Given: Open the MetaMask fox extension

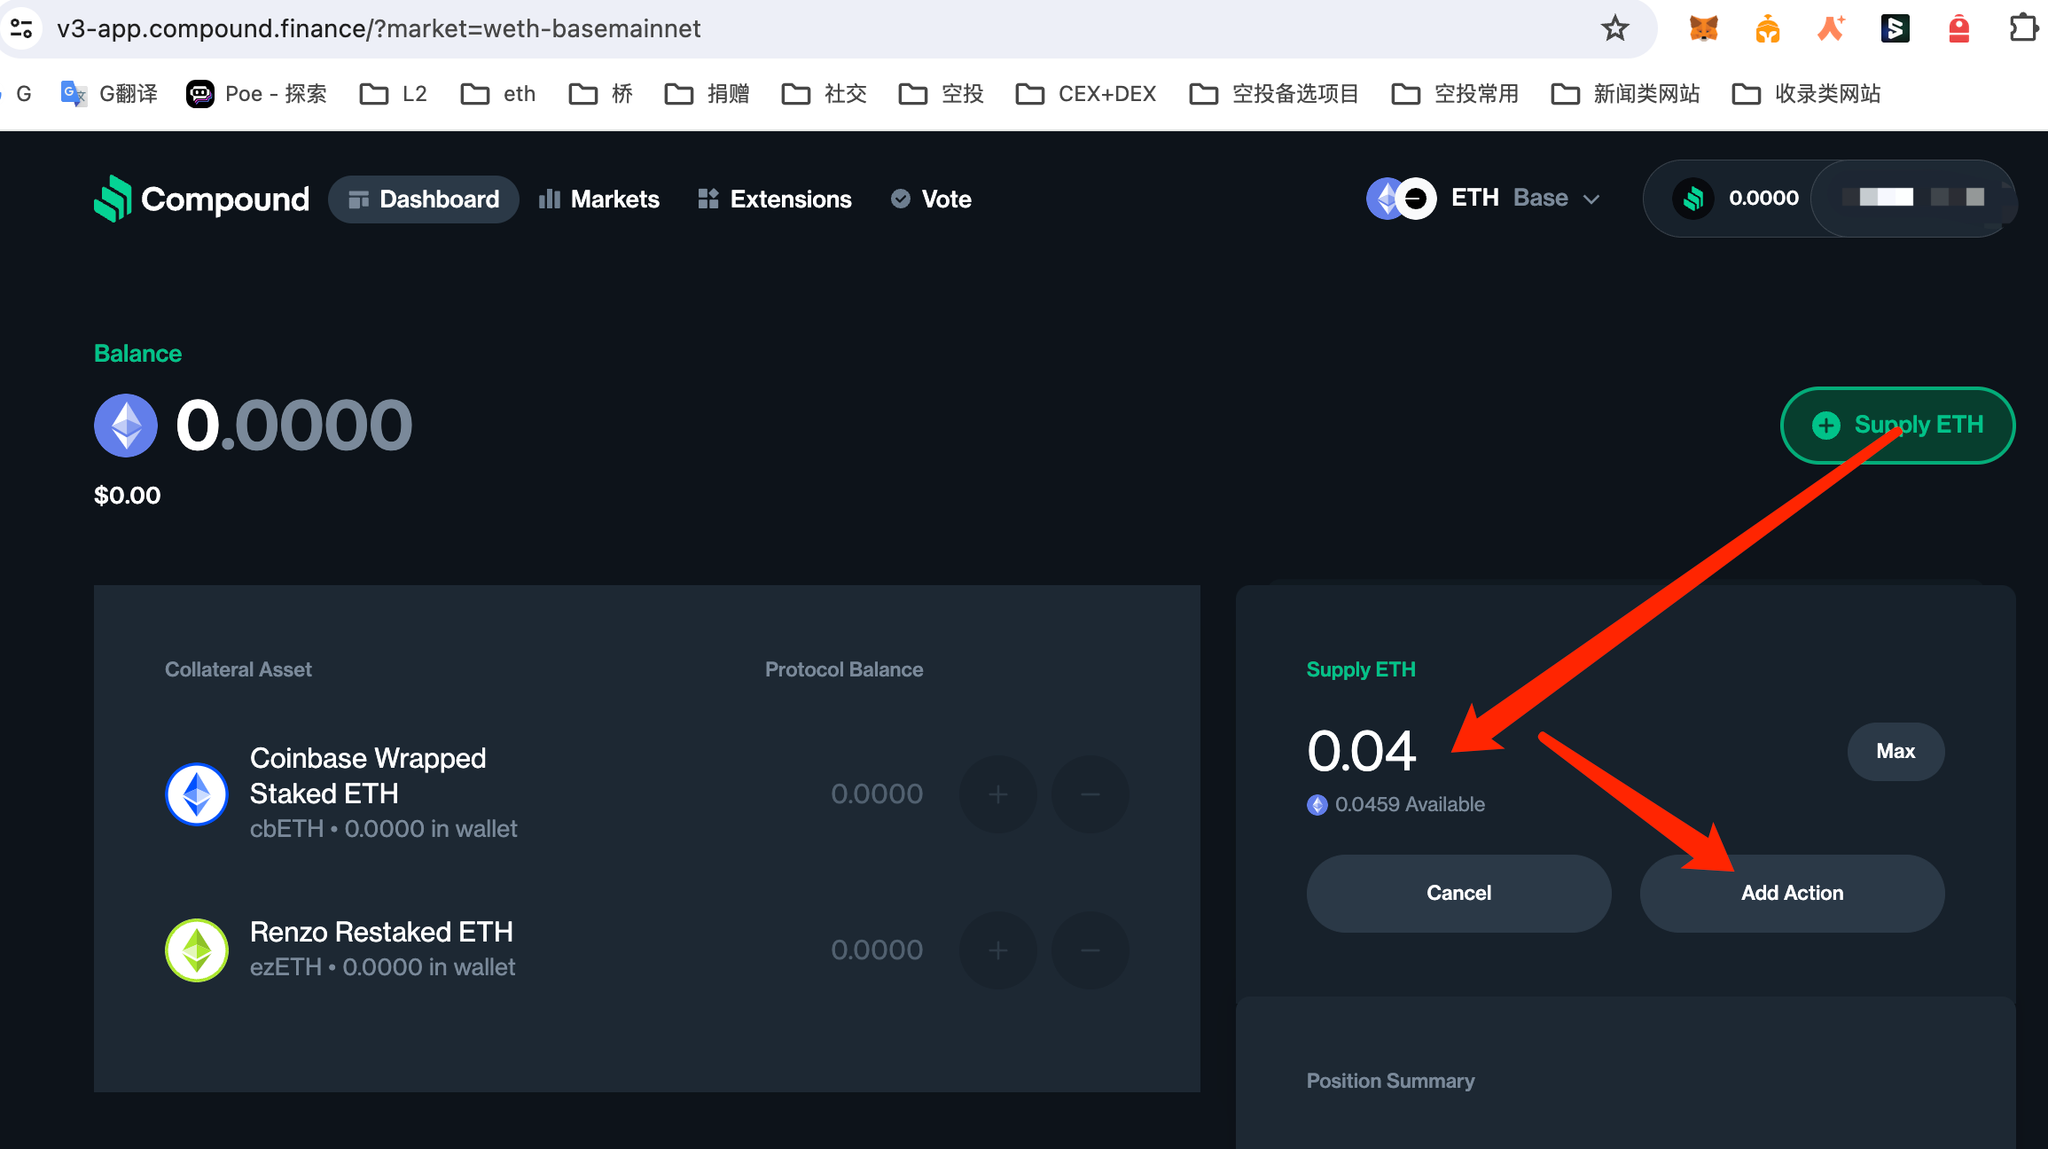Looking at the screenshot, I should 1703,28.
